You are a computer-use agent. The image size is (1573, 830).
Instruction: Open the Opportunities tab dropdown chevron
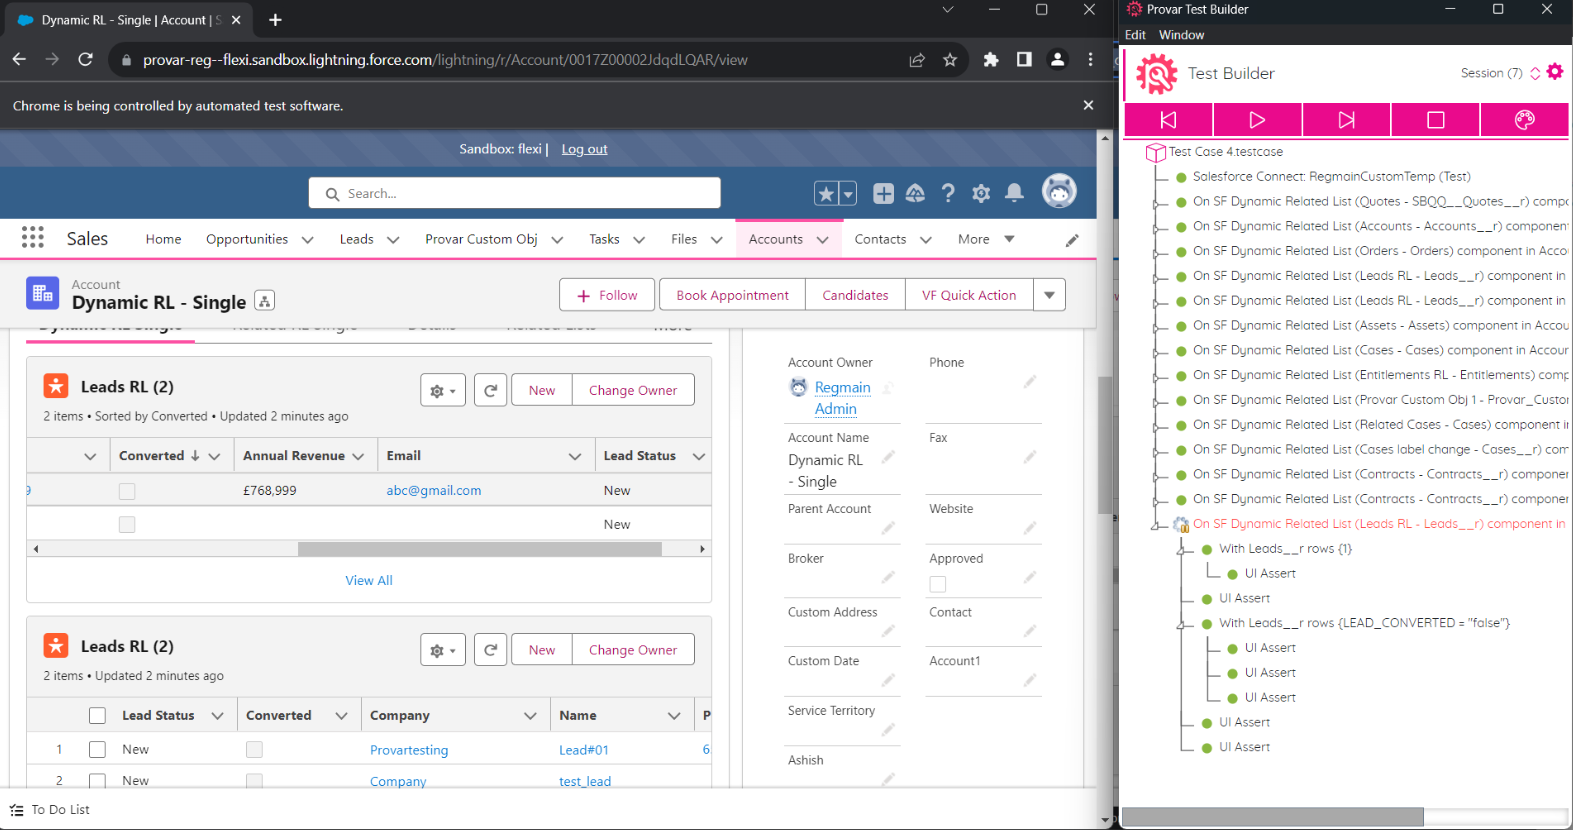308,240
